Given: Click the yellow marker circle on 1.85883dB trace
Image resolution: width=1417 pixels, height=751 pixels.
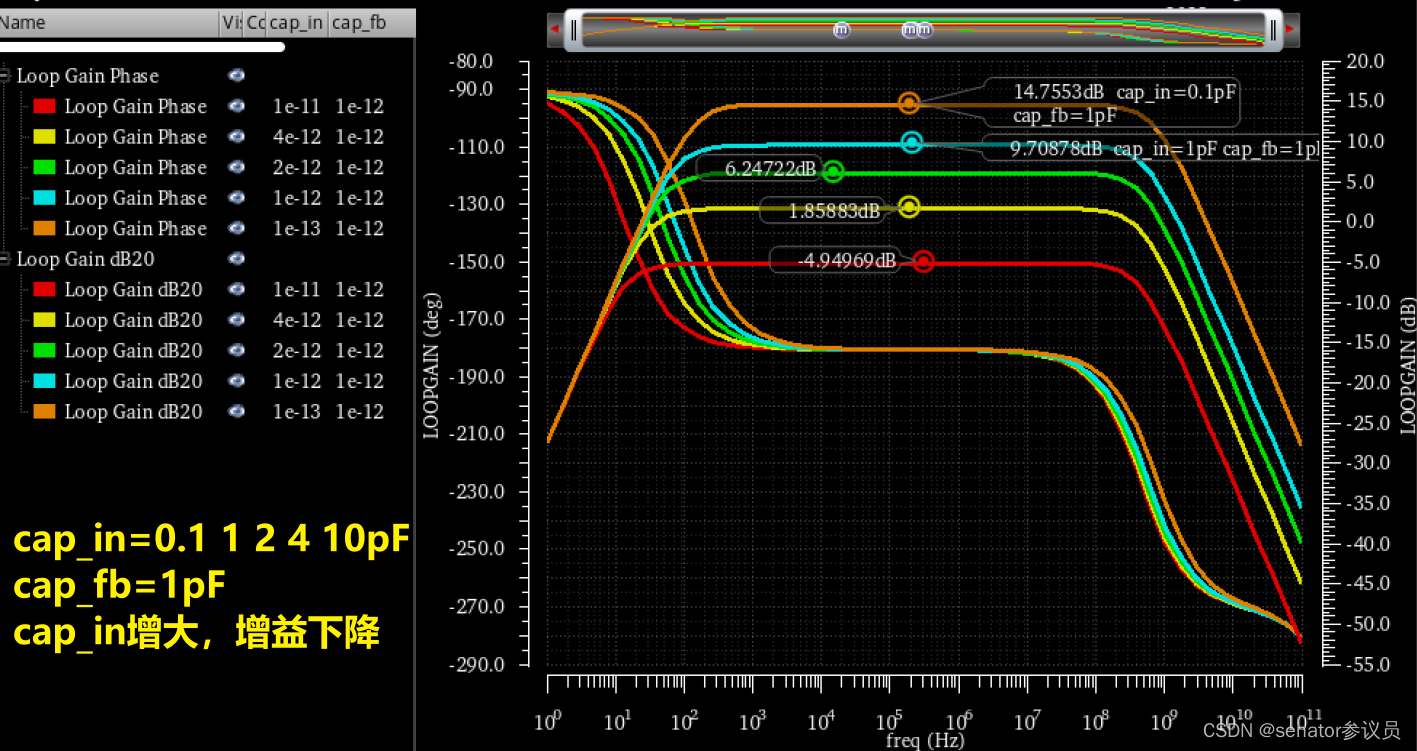Looking at the screenshot, I should [909, 207].
